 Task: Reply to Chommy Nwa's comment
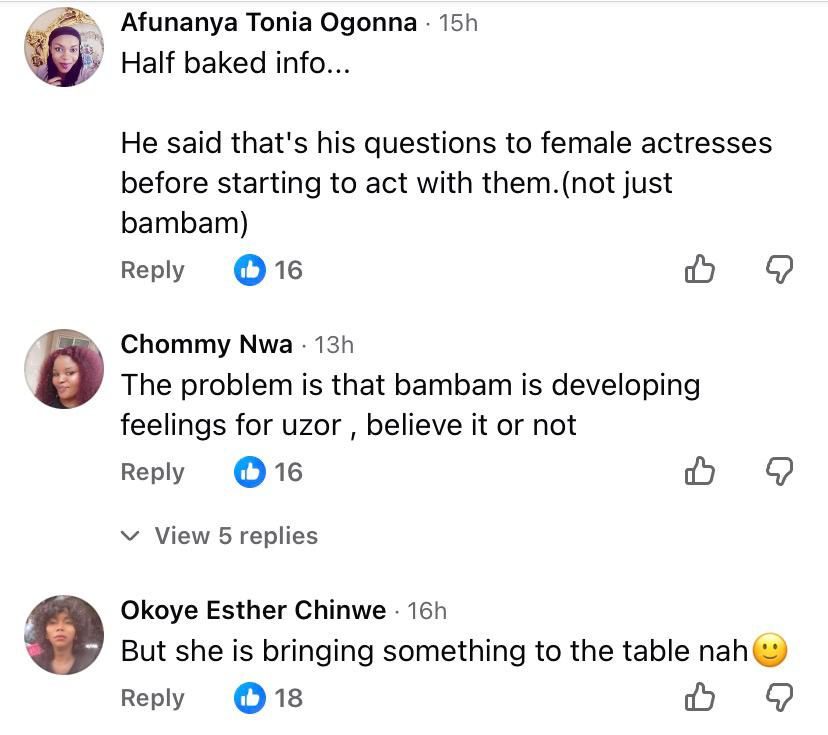click(x=152, y=472)
